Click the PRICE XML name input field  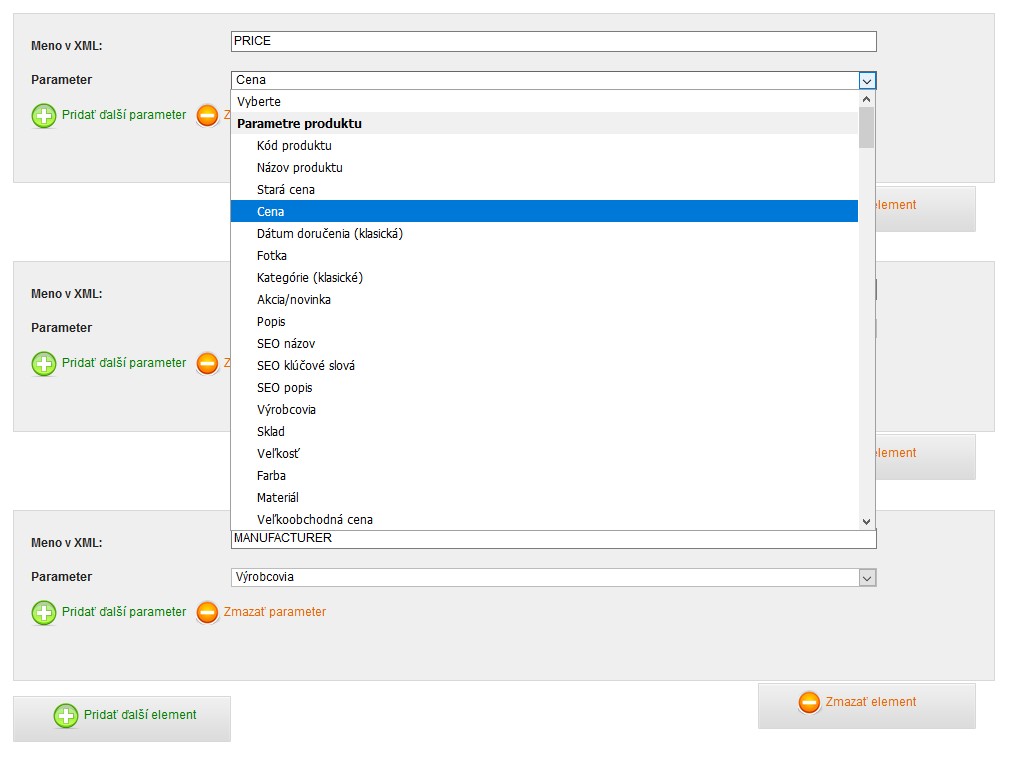(x=553, y=42)
